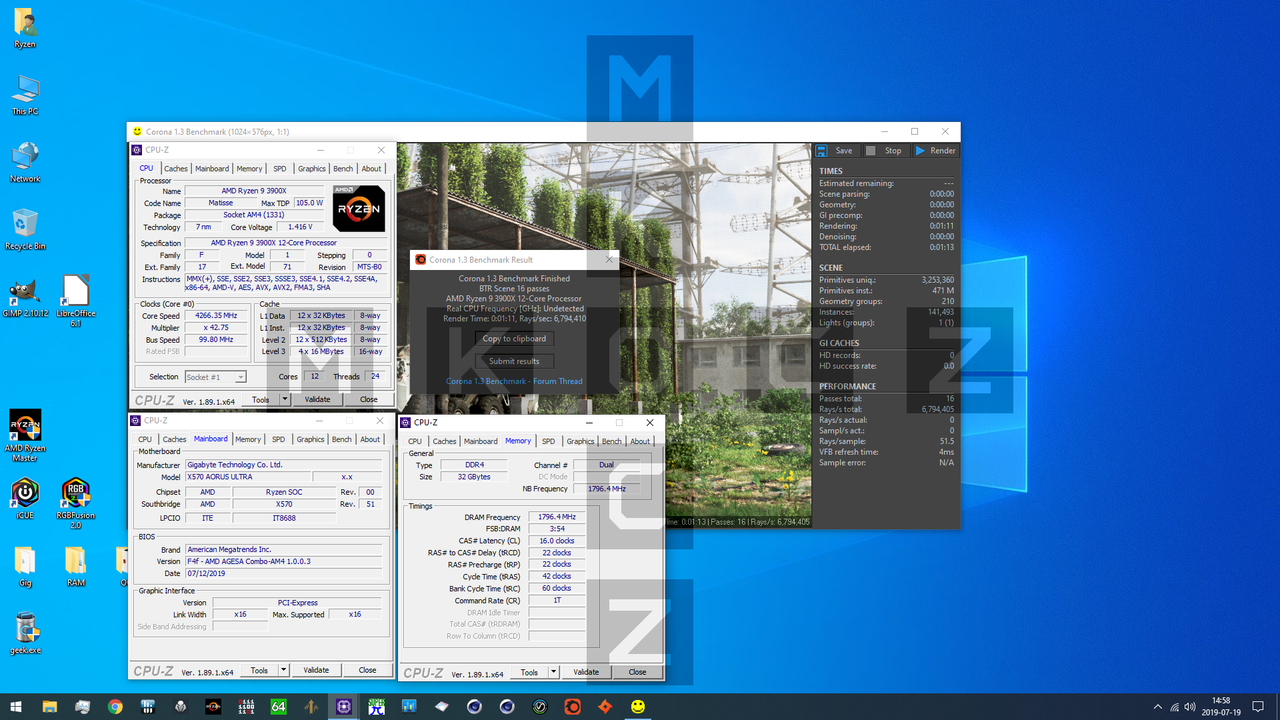Open the Windows Start menu
The image size is (1280, 720).
(16, 706)
